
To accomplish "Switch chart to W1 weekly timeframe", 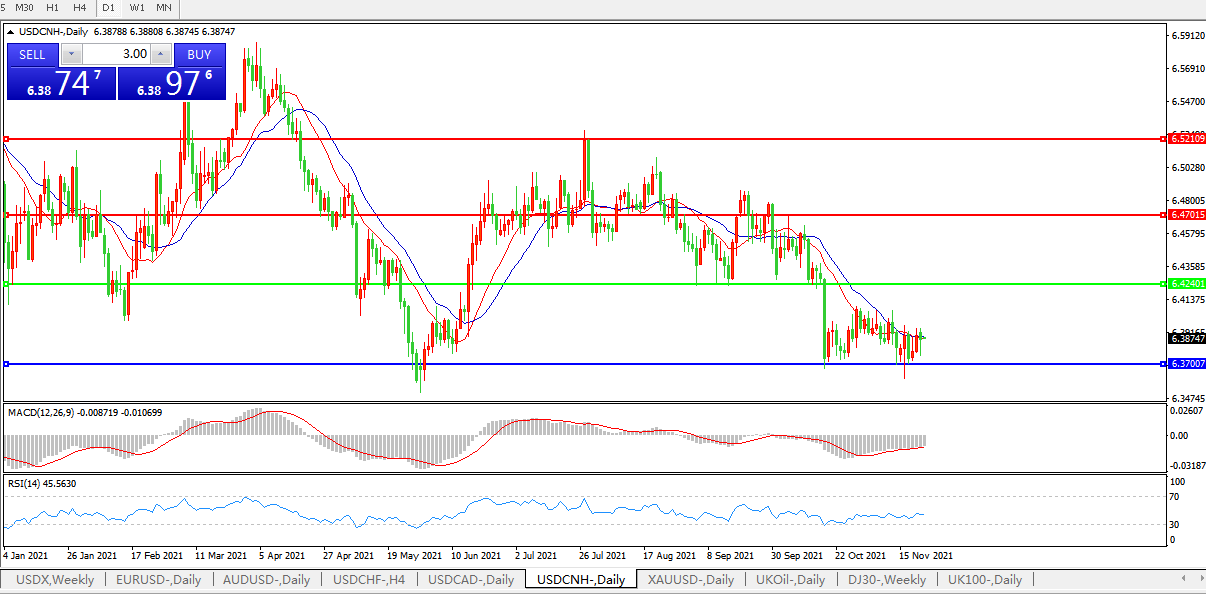I will pos(137,8).
